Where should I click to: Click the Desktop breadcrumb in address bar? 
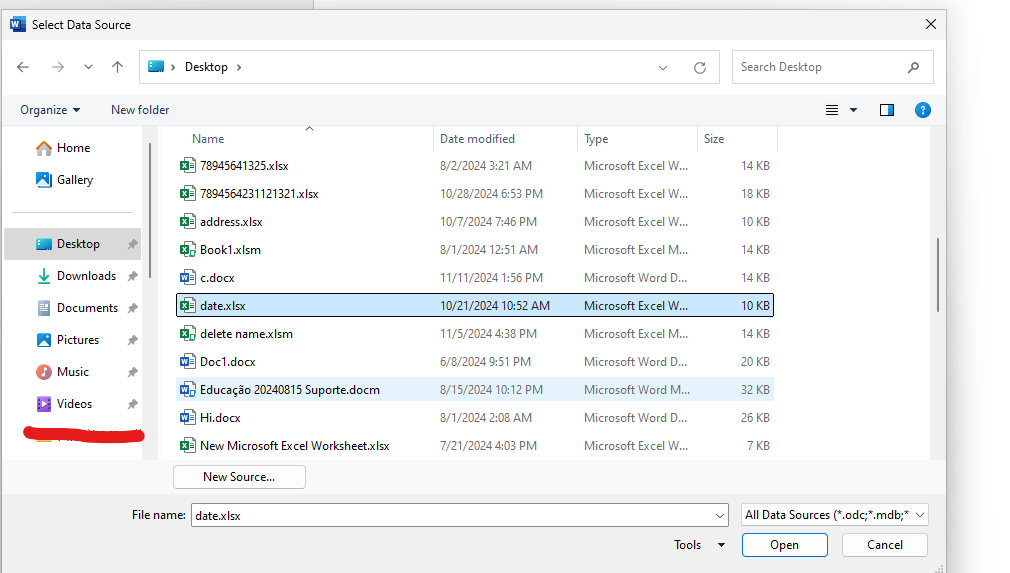point(206,67)
